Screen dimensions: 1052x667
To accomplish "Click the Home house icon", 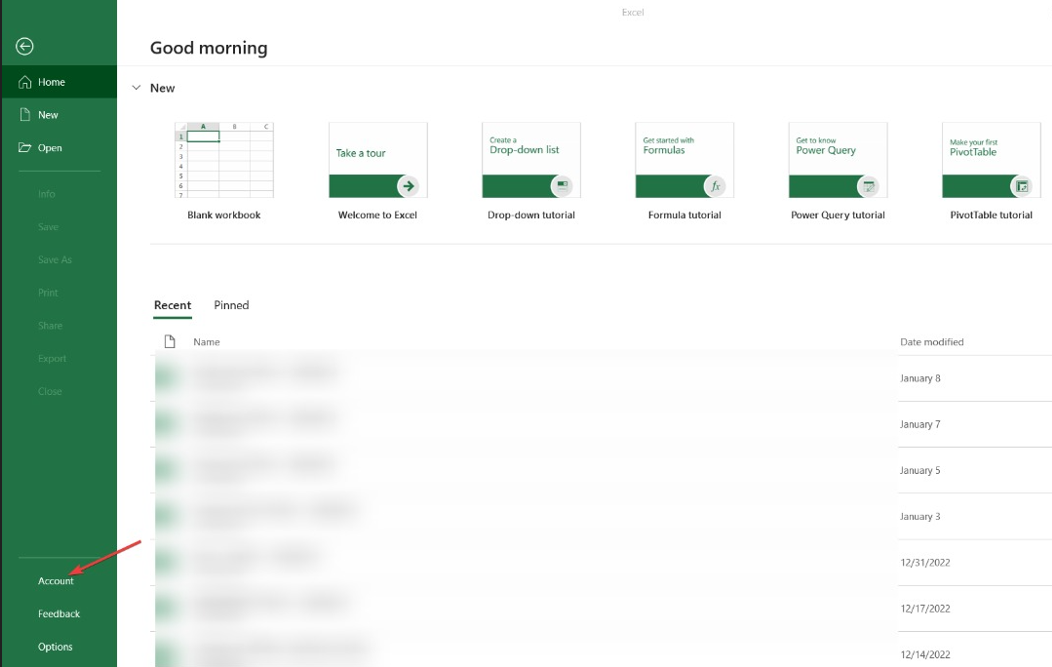I will coord(25,82).
